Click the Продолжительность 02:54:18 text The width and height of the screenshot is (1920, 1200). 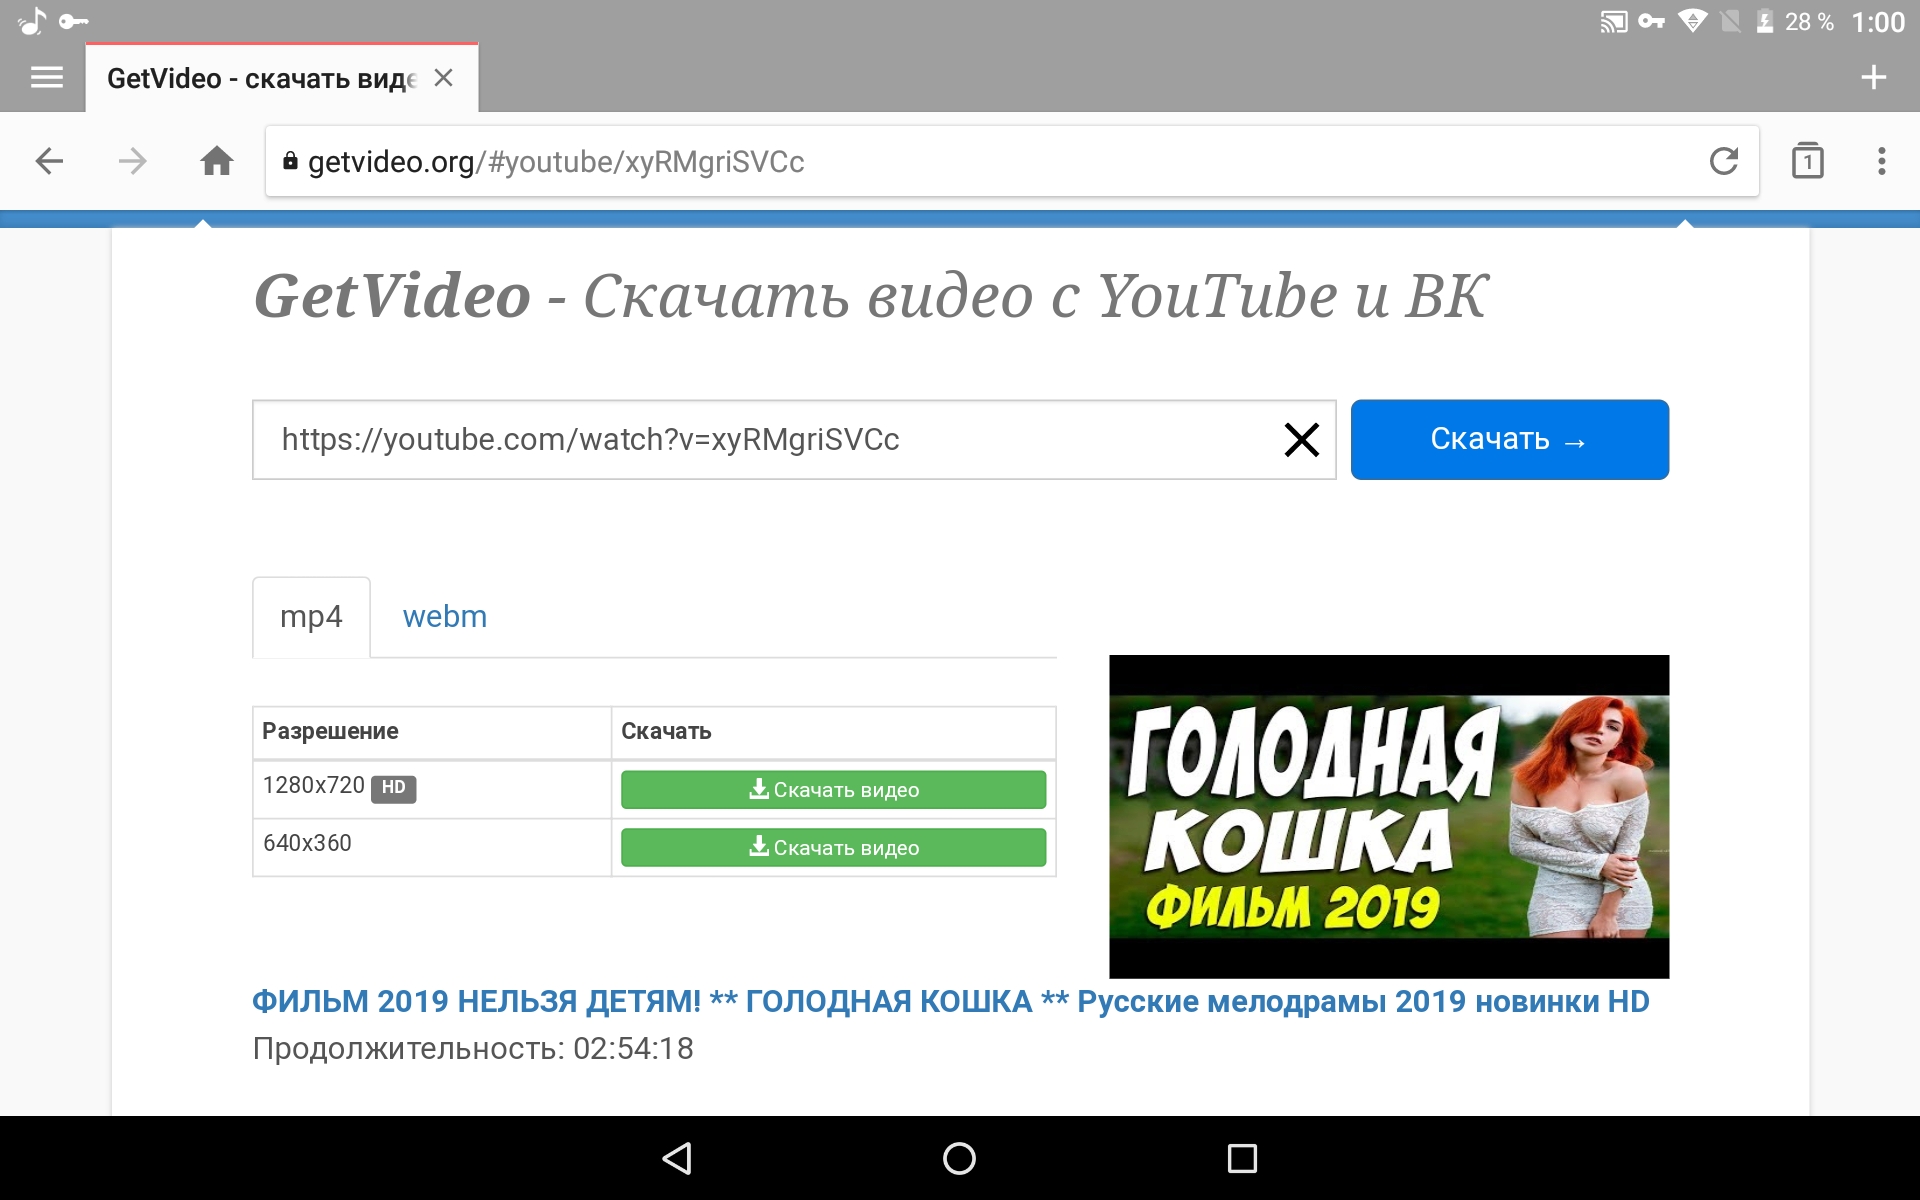[473, 1048]
